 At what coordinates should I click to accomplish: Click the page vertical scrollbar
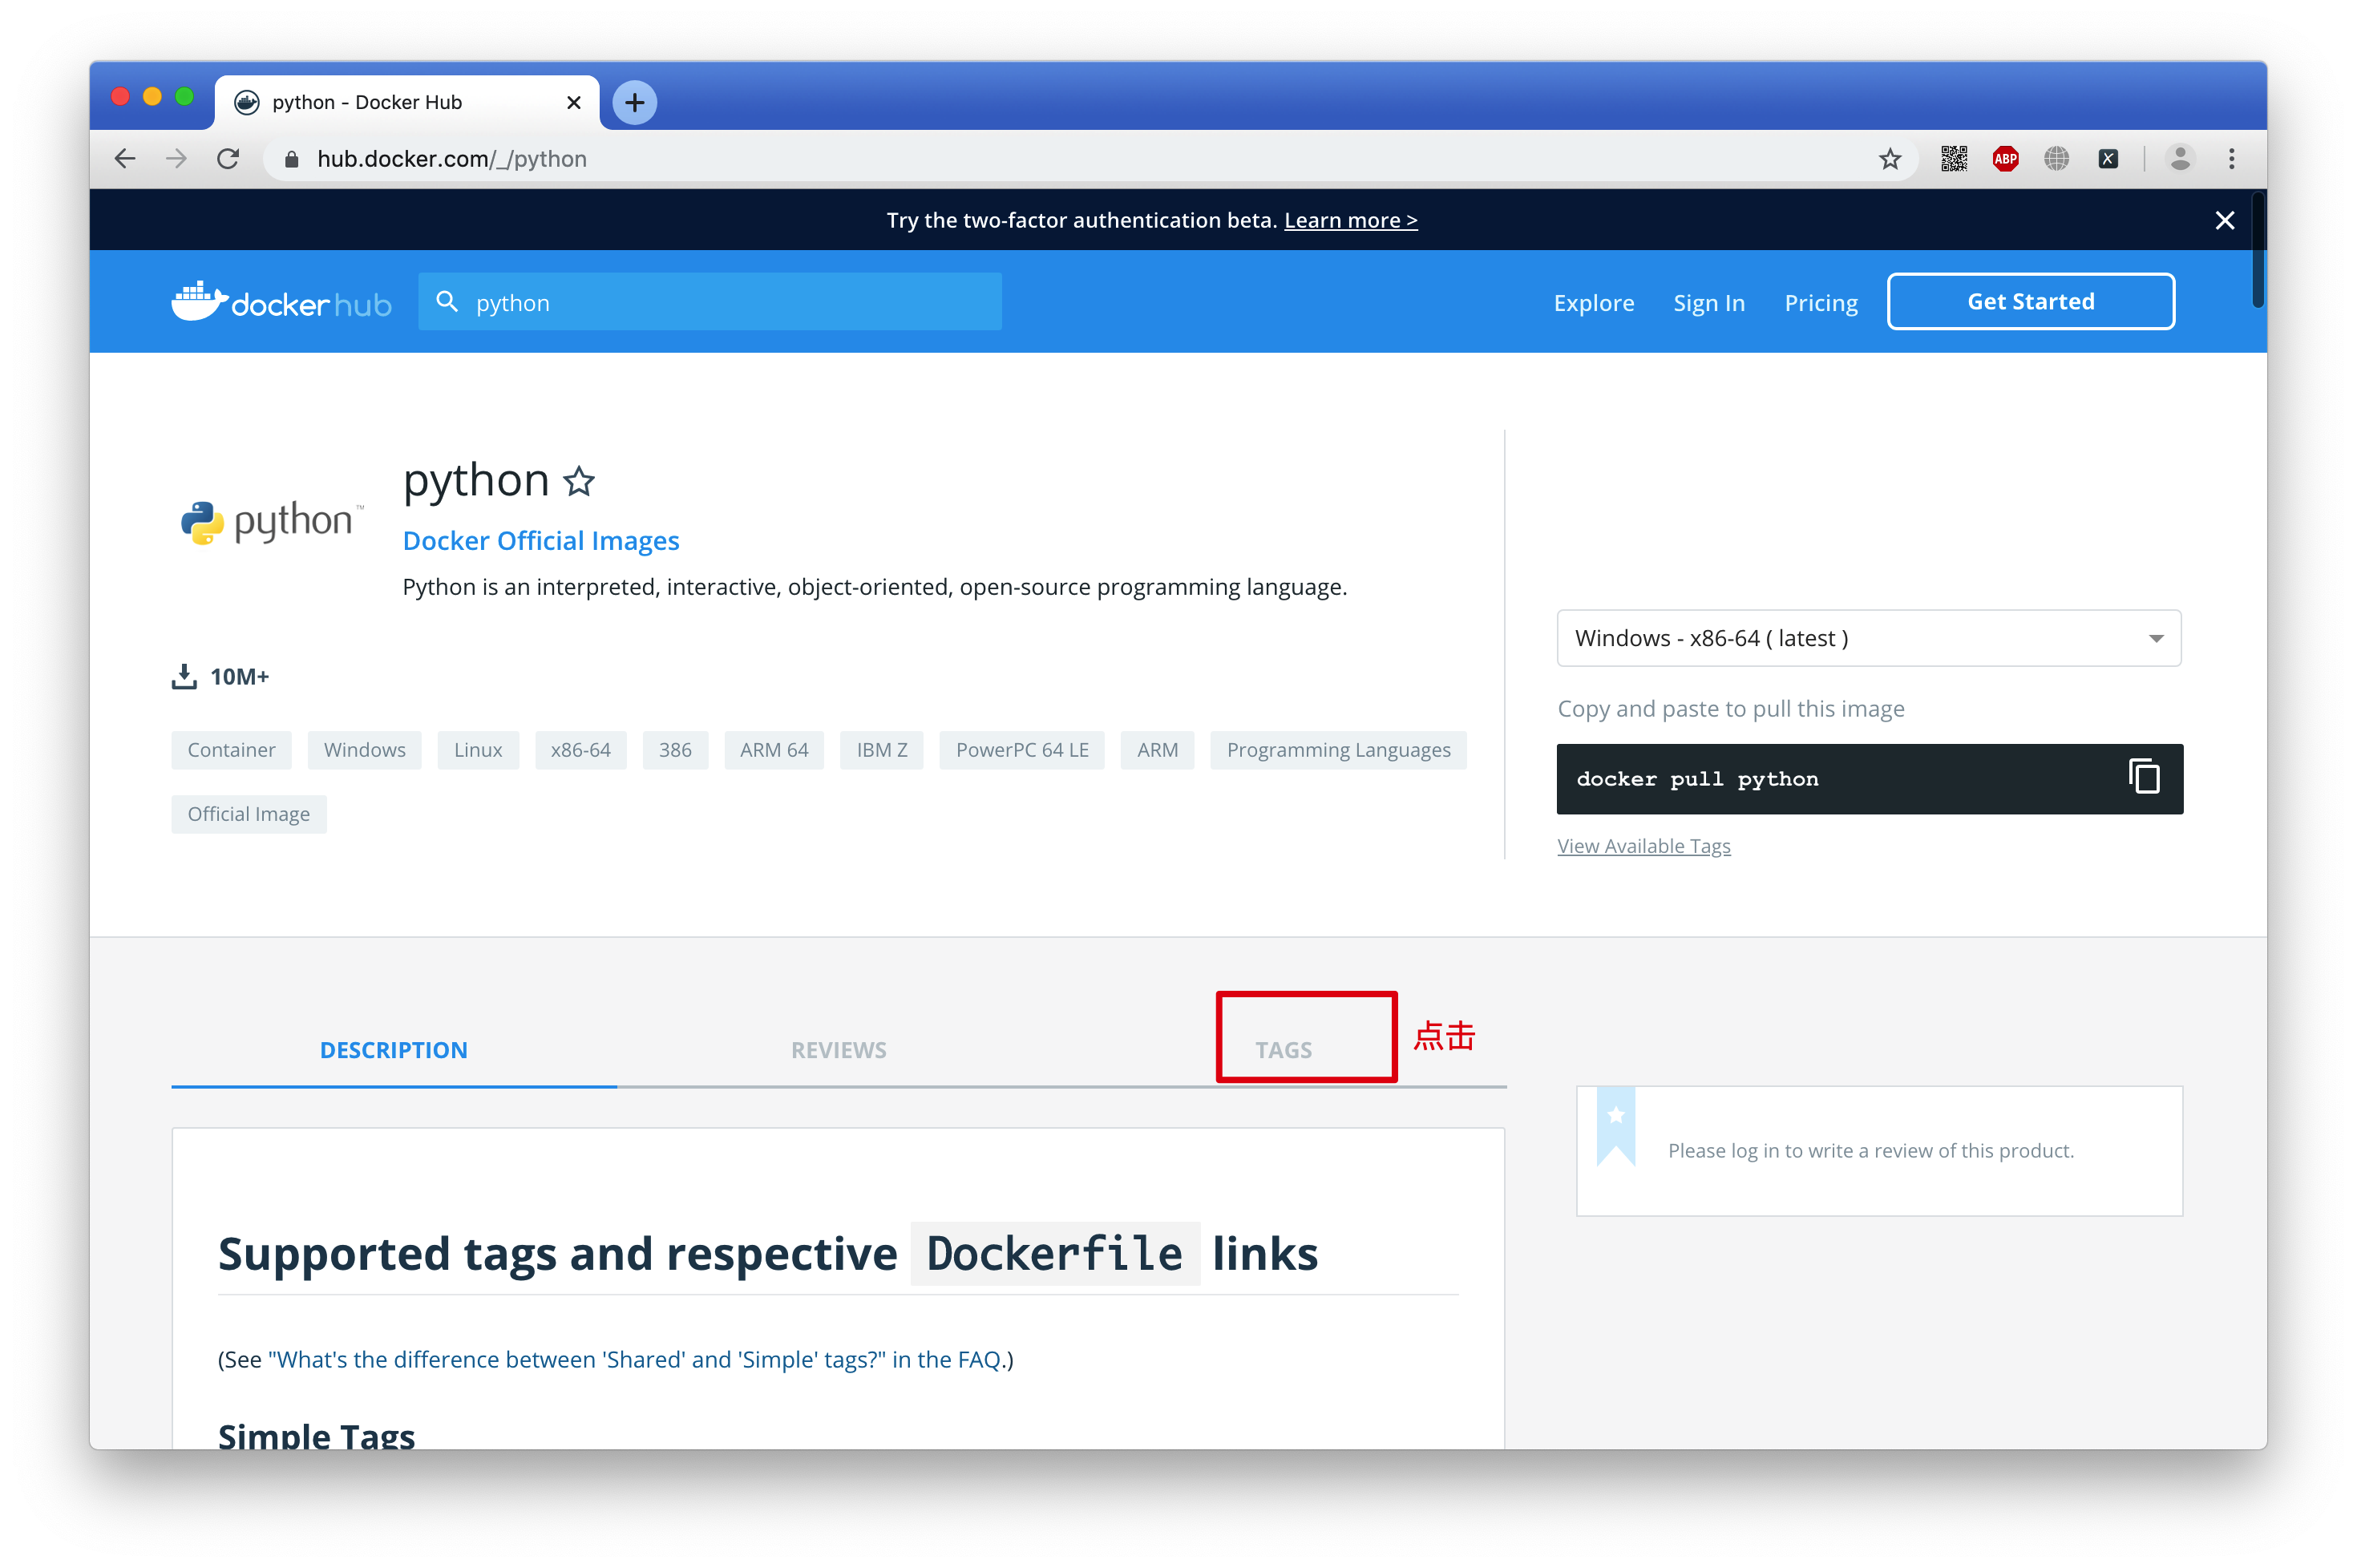tap(2257, 250)
